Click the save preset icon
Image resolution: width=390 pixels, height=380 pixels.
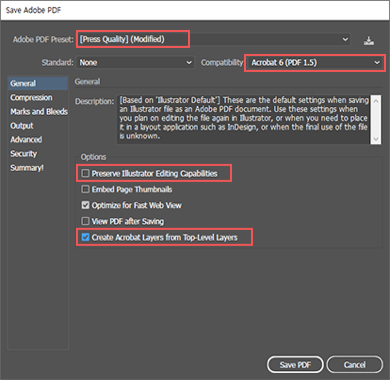point(369,40)
